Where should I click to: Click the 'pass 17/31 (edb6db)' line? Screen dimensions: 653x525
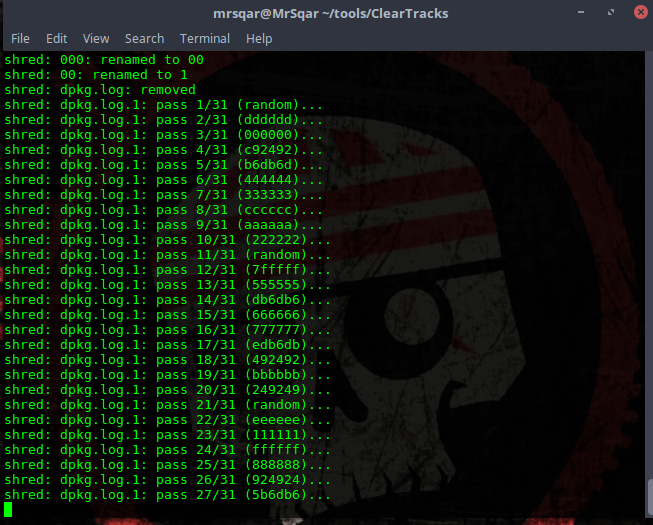click(x=166, y=344)
